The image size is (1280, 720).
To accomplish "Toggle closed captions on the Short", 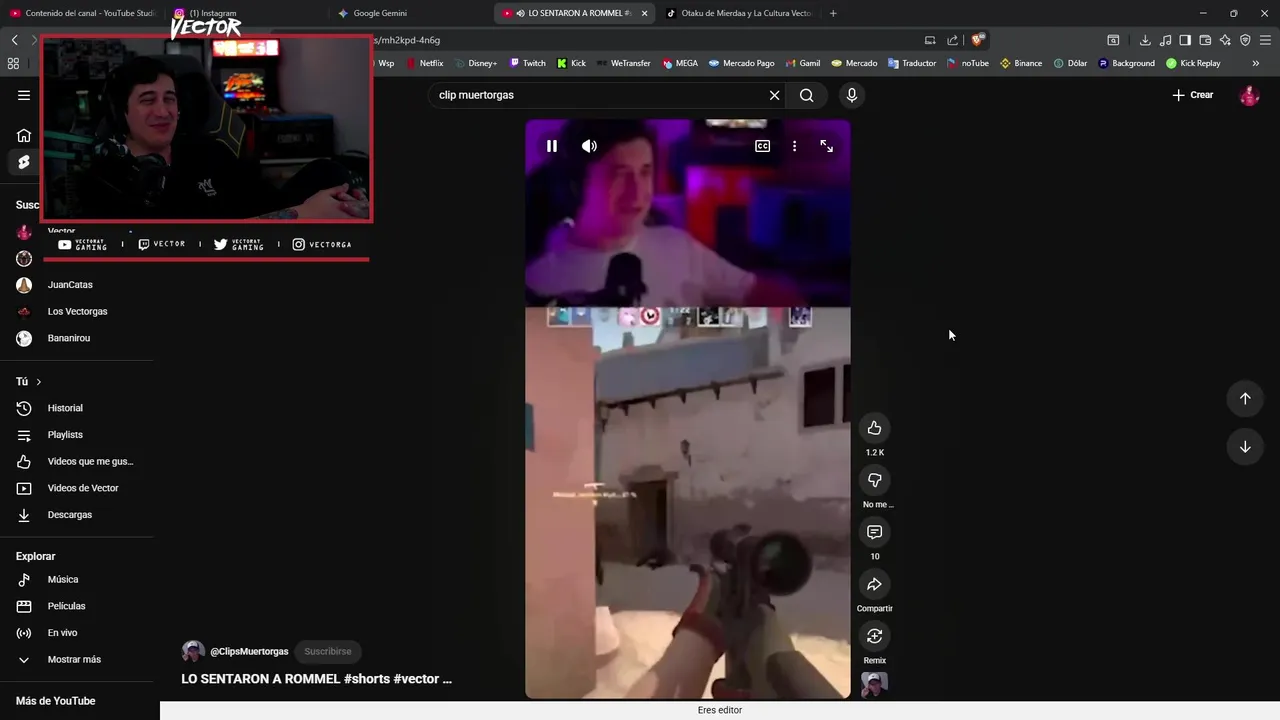I will 762,146.
